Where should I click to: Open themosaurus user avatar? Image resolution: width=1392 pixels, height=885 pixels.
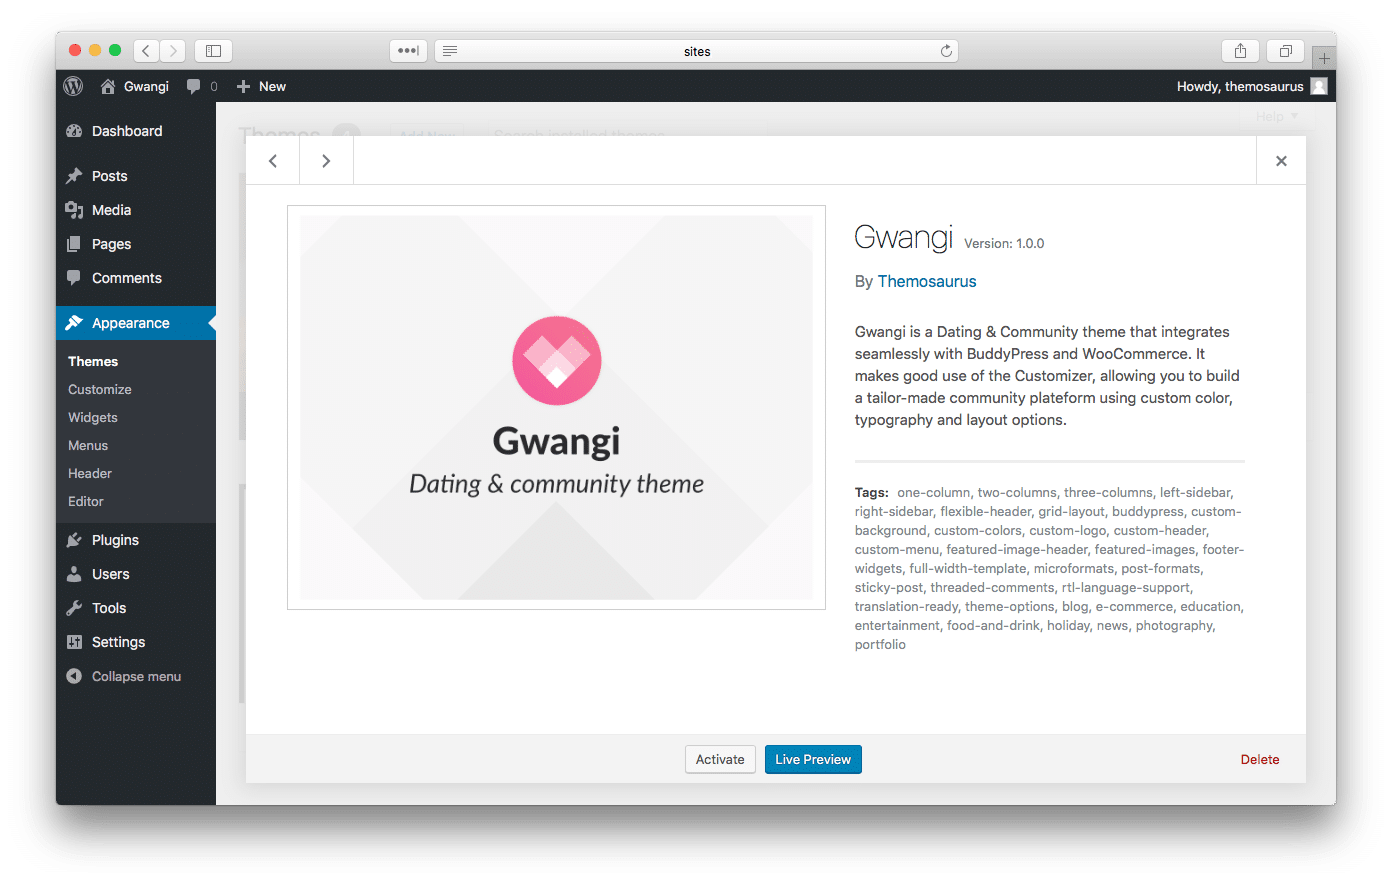pyautogui.click(x=1319, y=86)
